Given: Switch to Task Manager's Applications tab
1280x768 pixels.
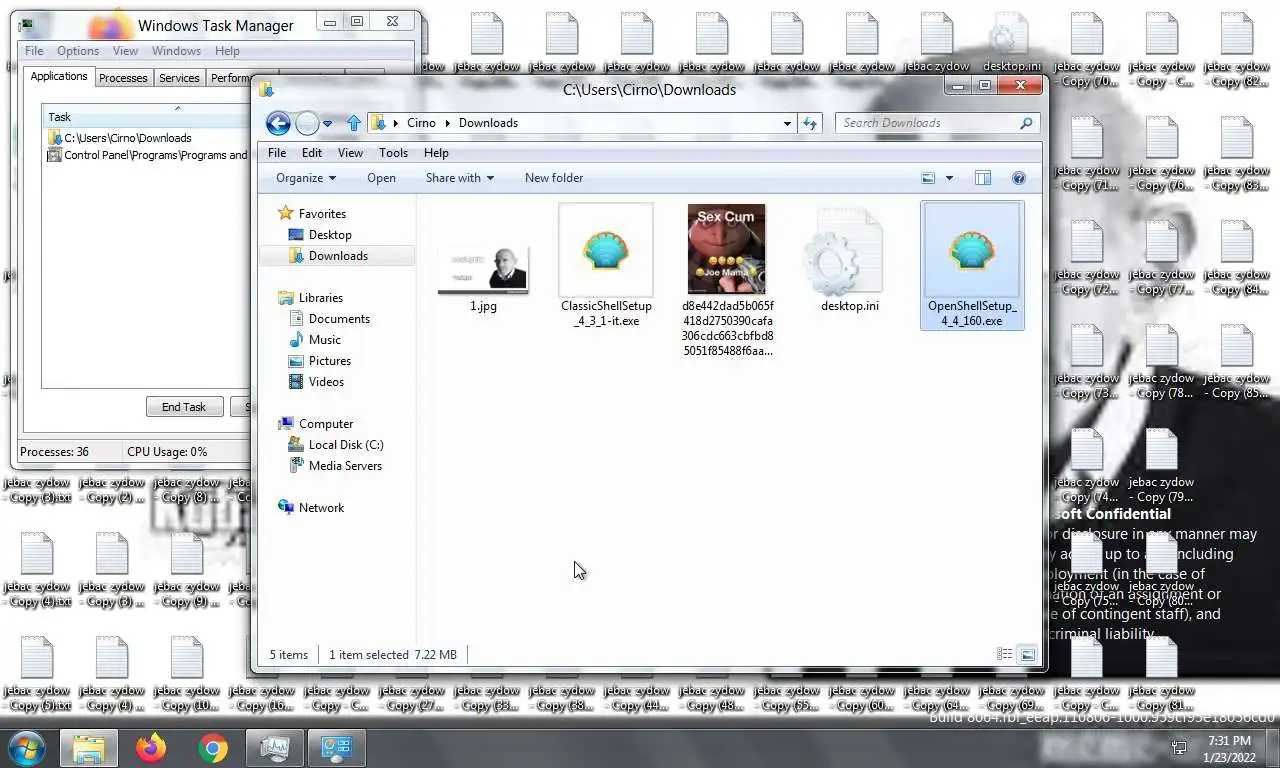Looking at the screenshot, I should tap(59, 76).
